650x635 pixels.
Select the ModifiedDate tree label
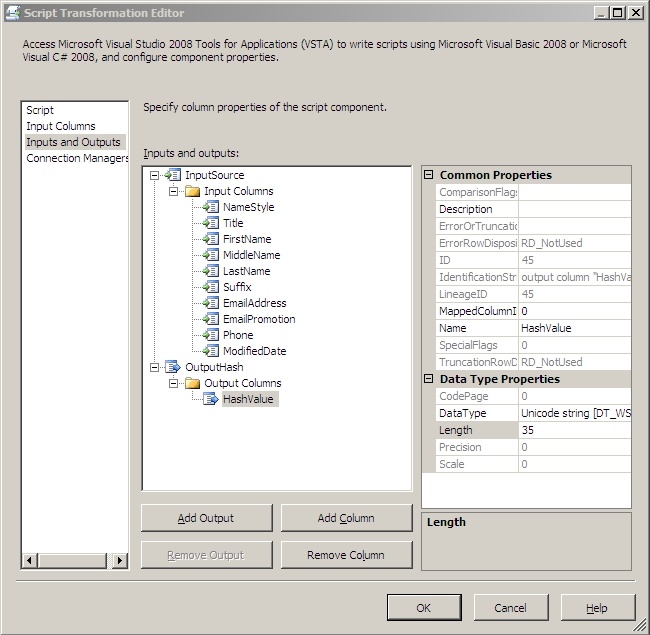[x=255, y=351]
